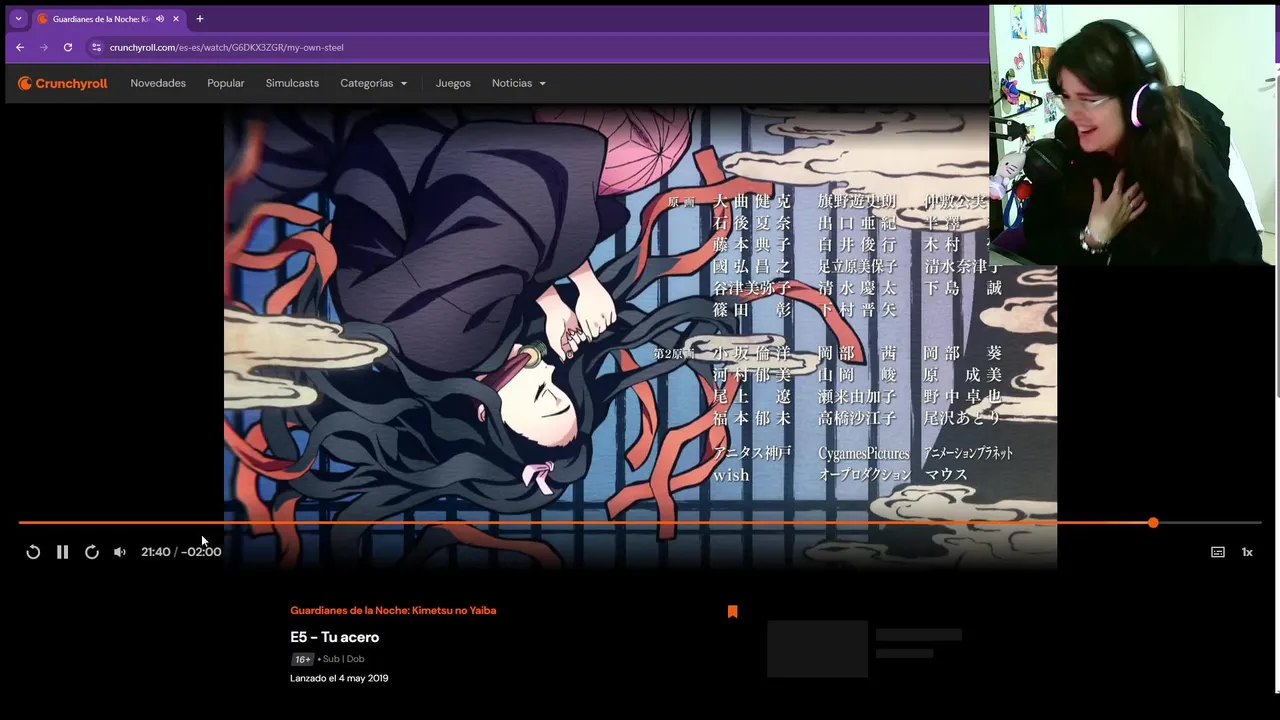This screenshot has width=1280, height=720.
Task: Select the Guardianes de la Noche browser tab
Action: click(x=109, y=19)
